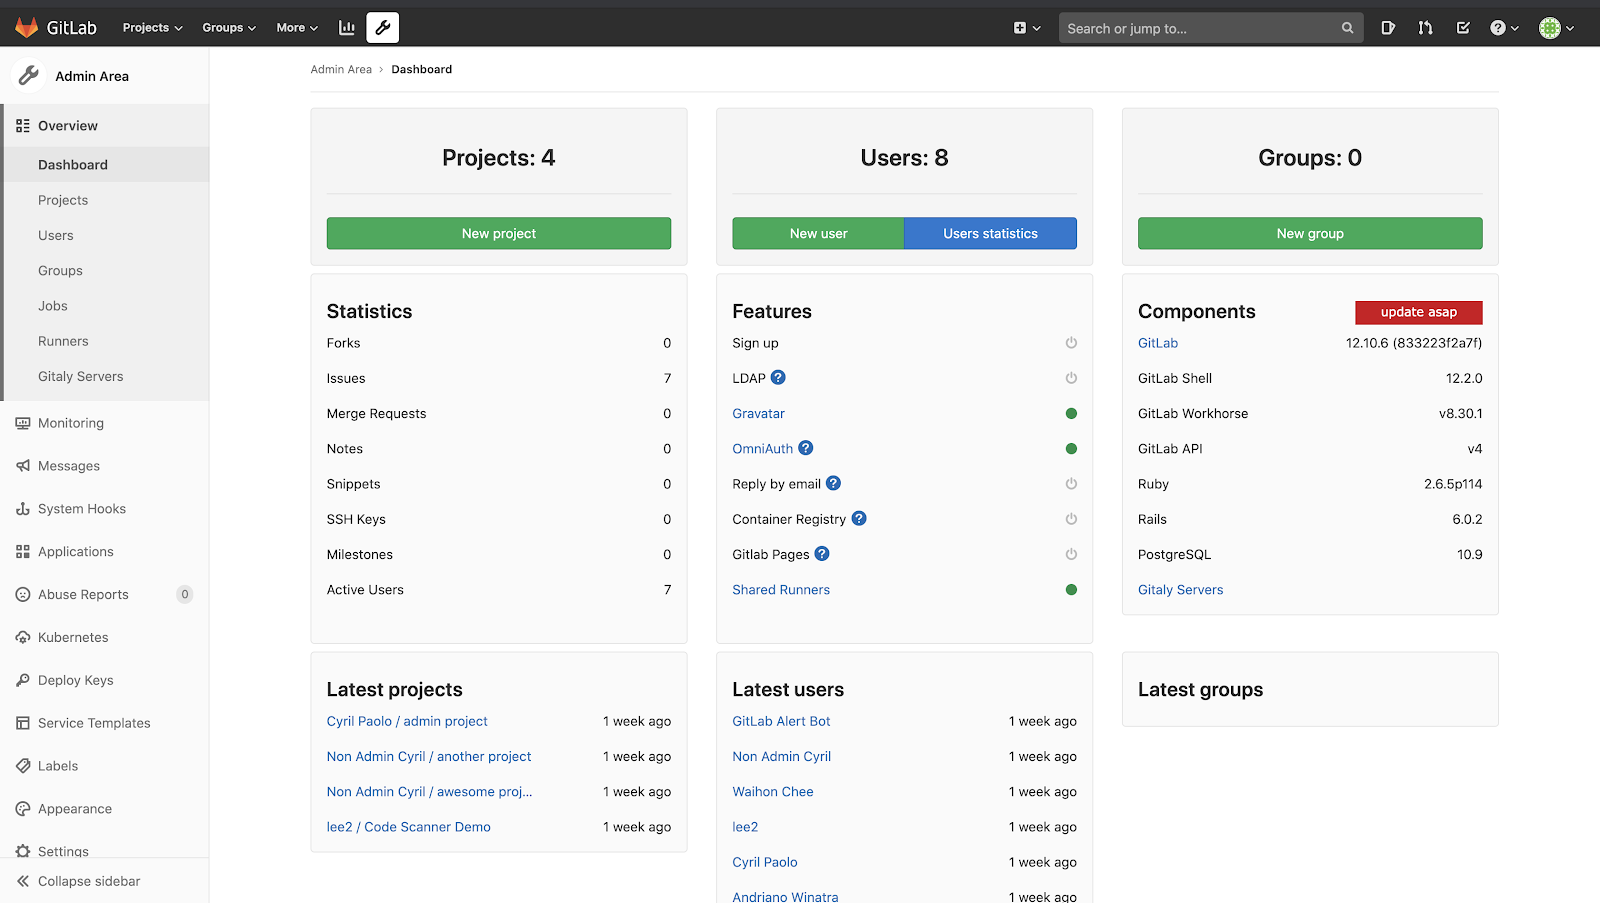The width and height of the screenshot is (1600, 903).
Task: Click the Reply by email power icon
Action: [x=1071, y=484]
